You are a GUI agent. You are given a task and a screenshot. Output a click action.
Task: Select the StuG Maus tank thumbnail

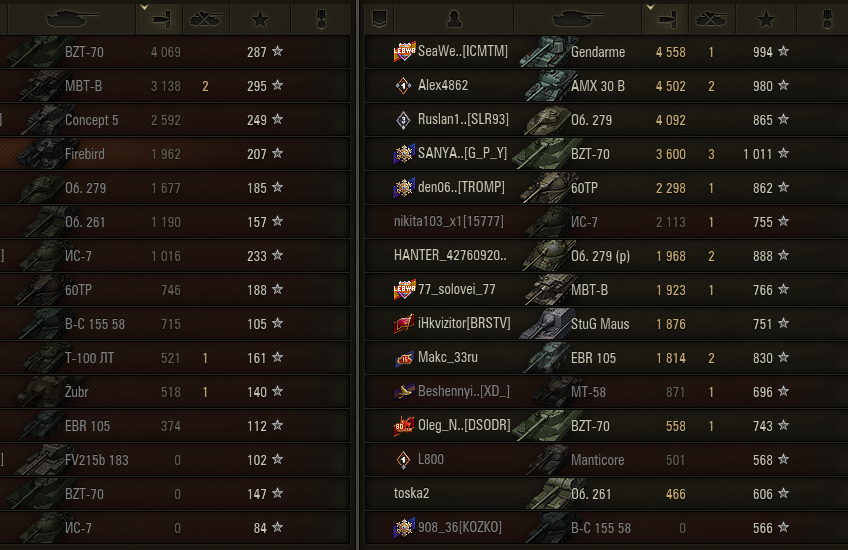545,323
